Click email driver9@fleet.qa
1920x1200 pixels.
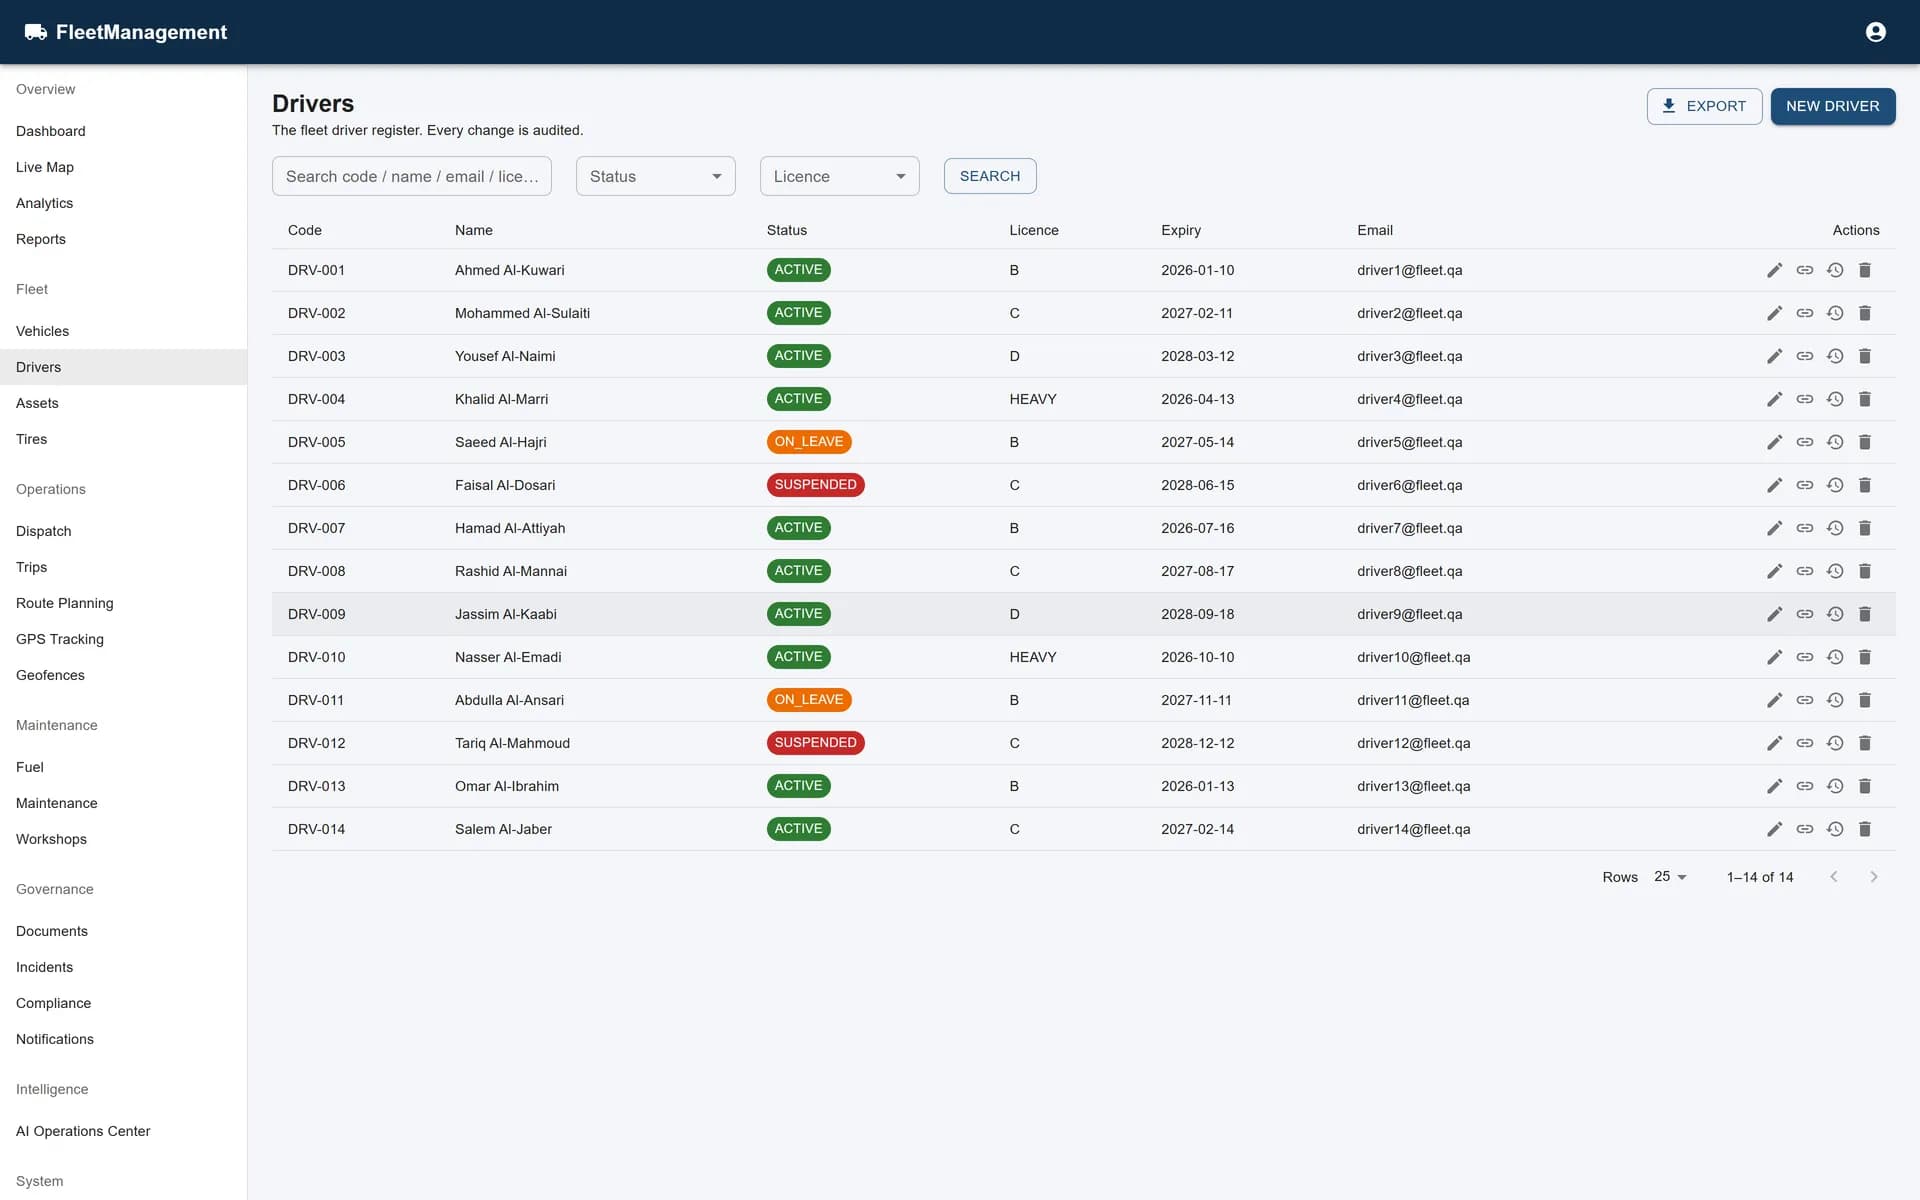pyautogui.click(x=1409, y=614)
